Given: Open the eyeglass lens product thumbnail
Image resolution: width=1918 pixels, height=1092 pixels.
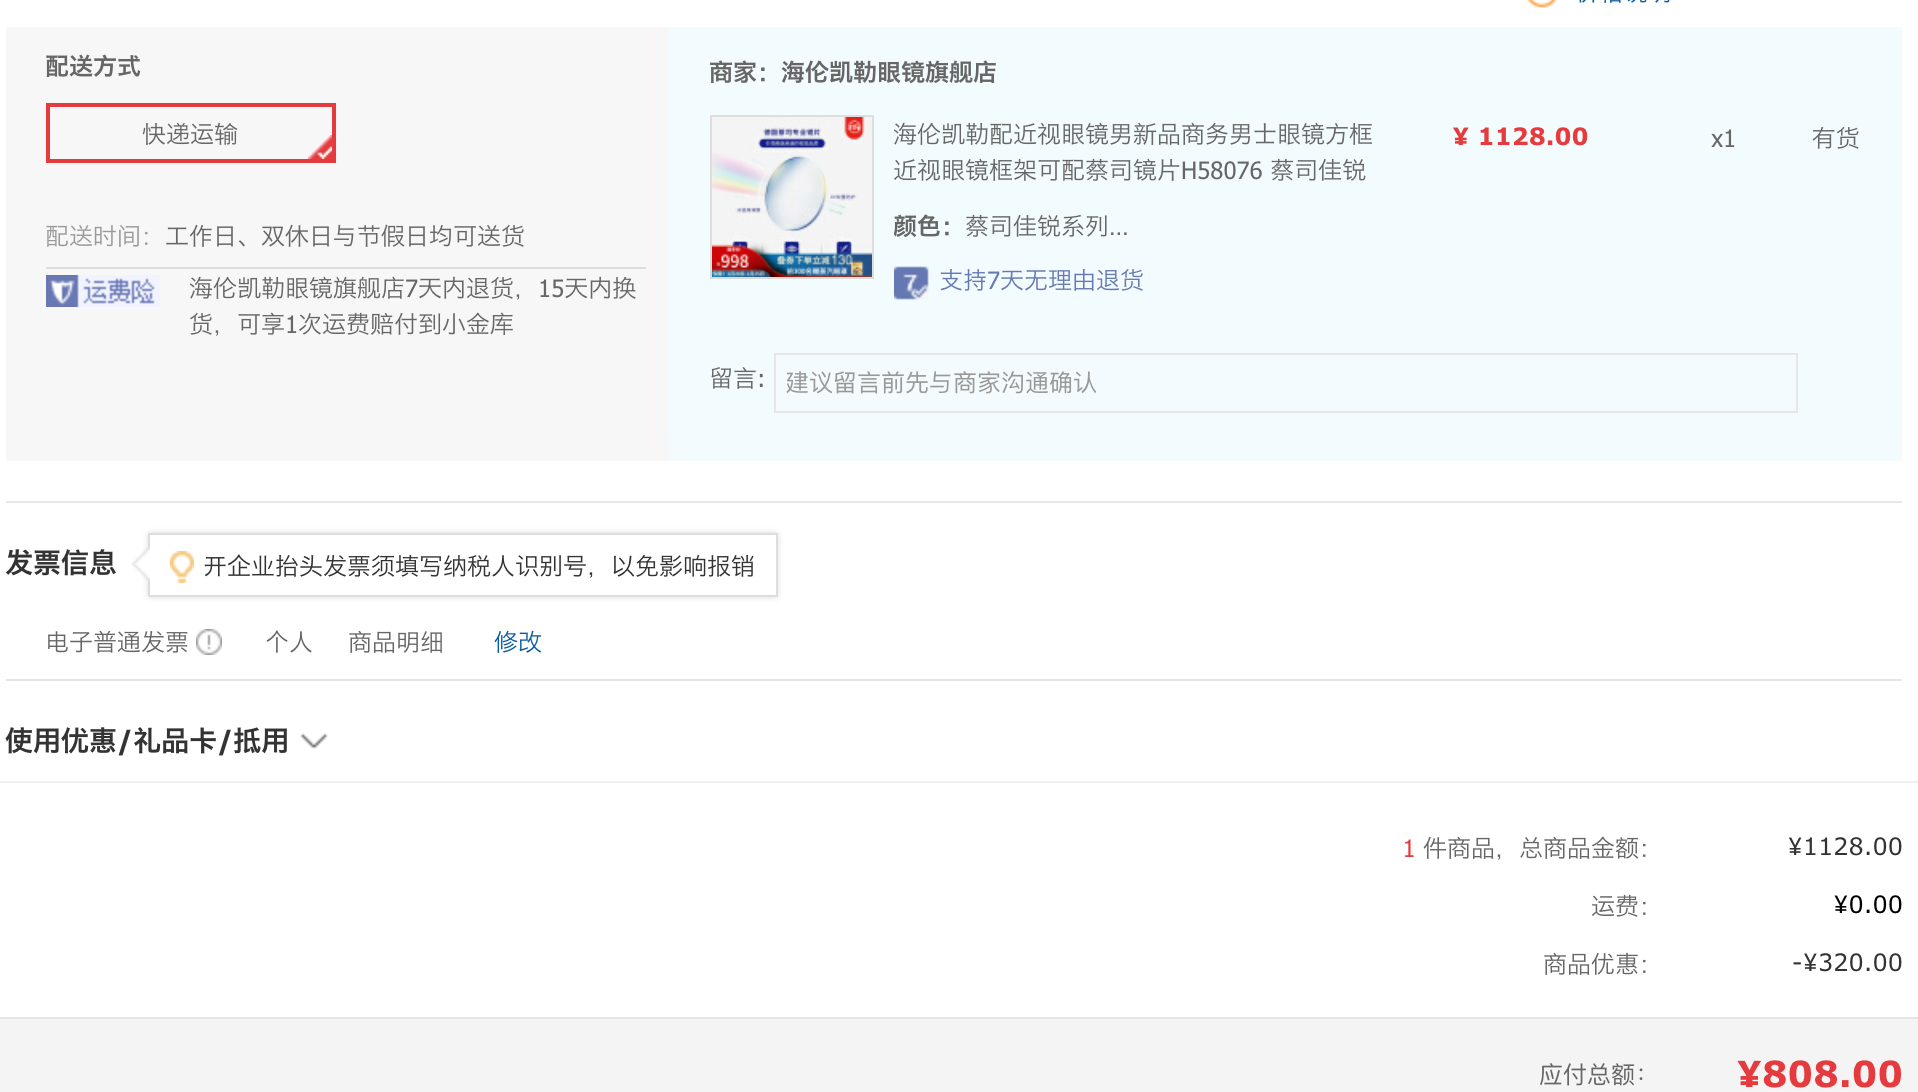Looking at the screenshot, I should pos(791,197).
